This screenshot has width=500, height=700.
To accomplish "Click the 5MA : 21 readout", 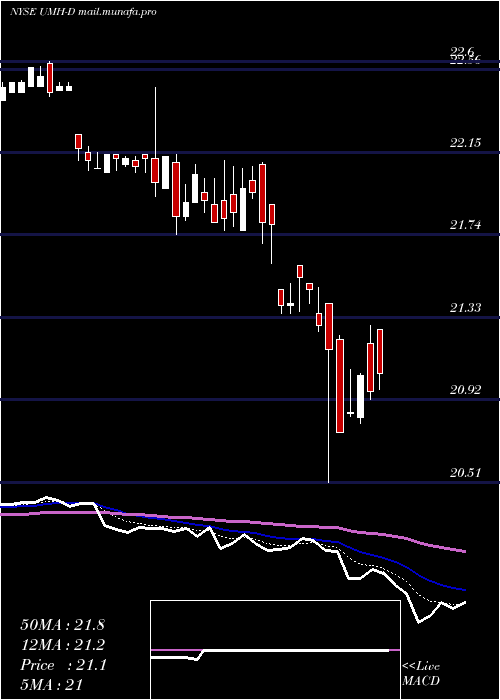I will pos(52,685).
